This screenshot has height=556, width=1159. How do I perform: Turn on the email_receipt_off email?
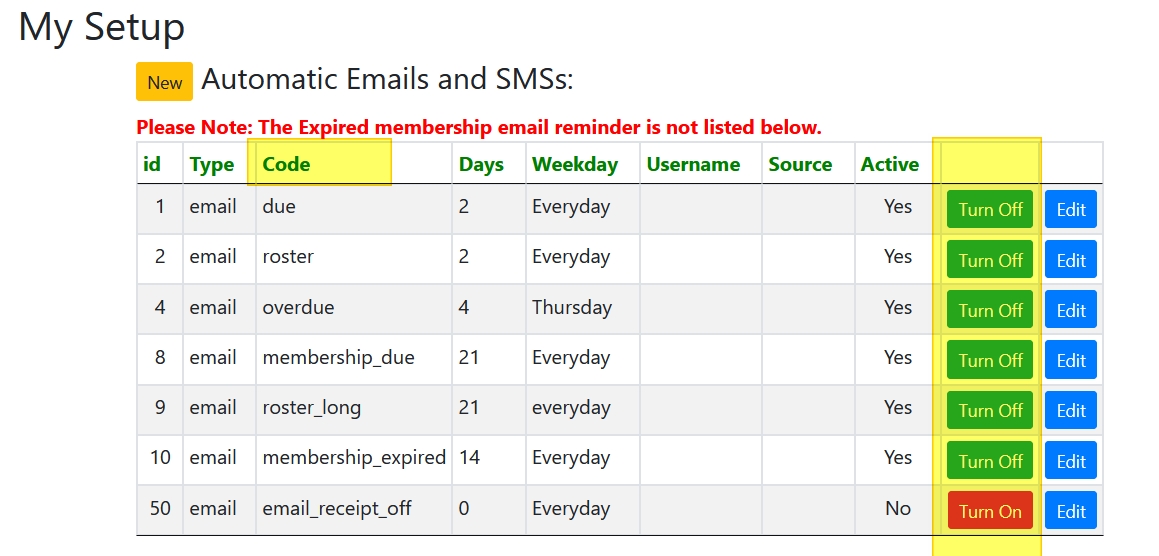tap(990, 511)
